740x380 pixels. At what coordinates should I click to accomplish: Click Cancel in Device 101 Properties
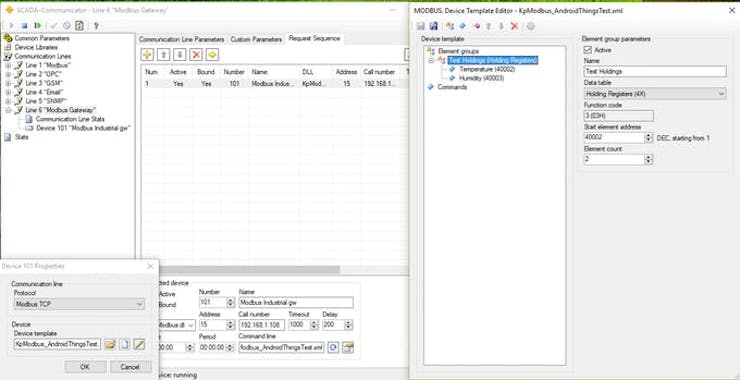click(130, 367)
